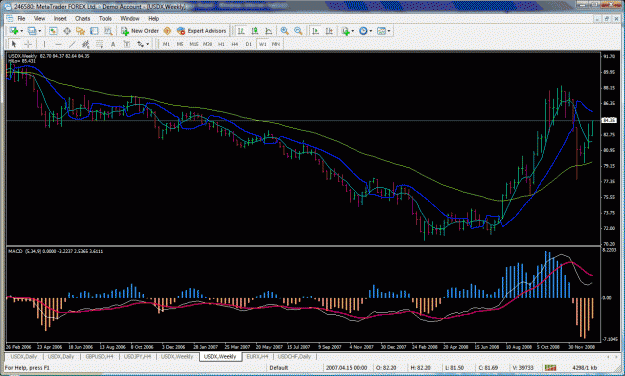Open the Charts menu
The height and width of the screenshot is (376, 625).
[83, 18]
